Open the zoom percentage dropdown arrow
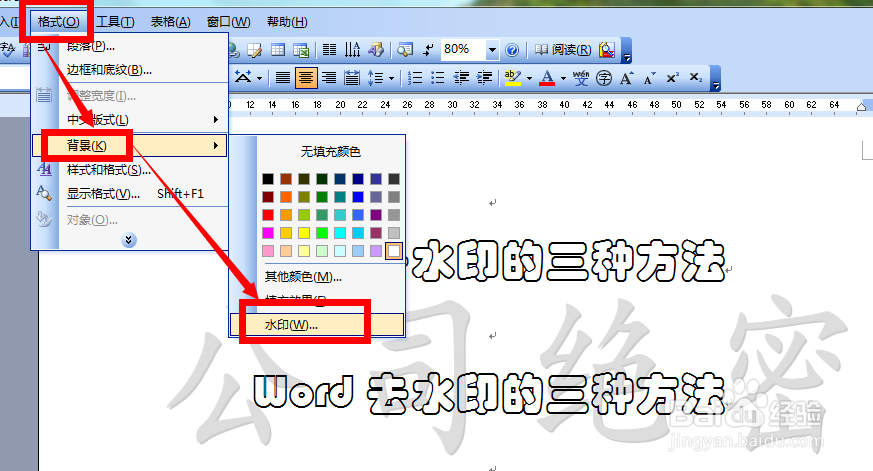This screenshot has height=471, width=873. tap(492, 50)
